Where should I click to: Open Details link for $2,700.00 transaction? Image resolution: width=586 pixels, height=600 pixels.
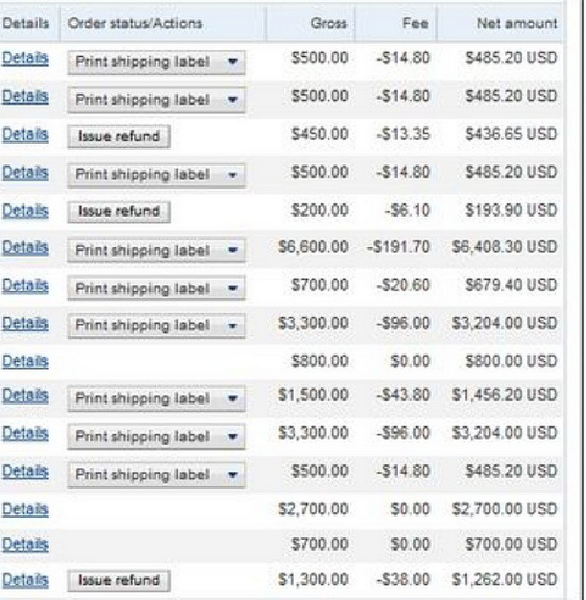click(x=25, y=509)
